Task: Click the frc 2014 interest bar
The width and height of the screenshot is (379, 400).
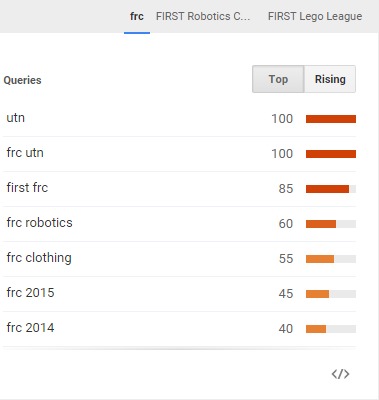Action: [331, 329]
